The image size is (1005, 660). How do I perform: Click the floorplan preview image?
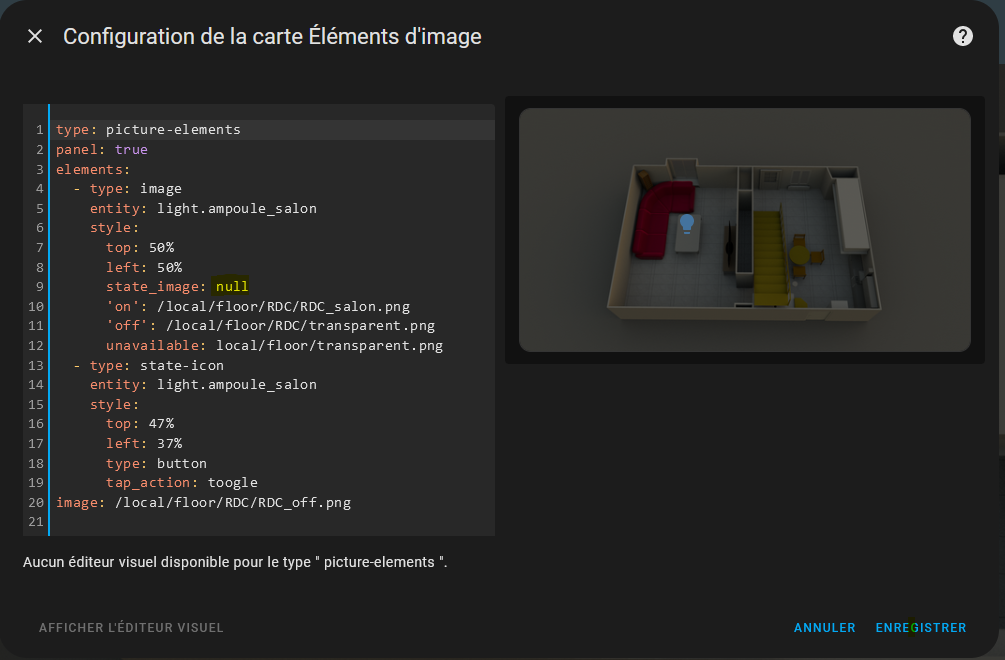click(745, 230)
